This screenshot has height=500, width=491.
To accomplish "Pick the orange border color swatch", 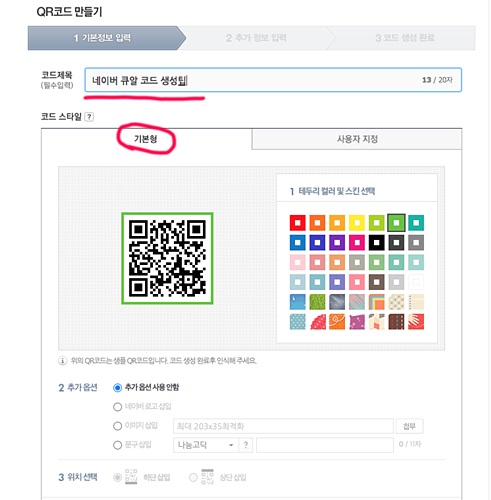I will [x=317, y=223].
